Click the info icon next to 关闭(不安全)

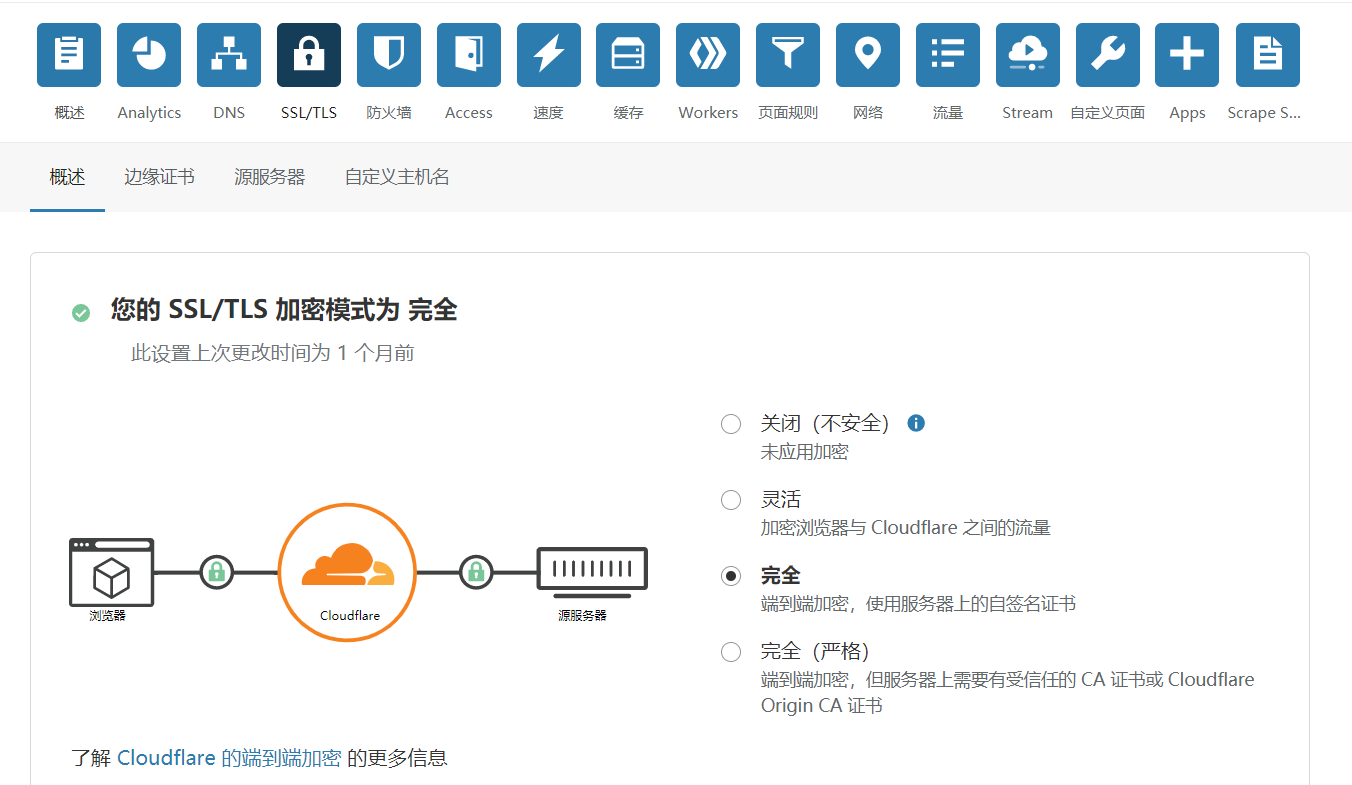916,423
